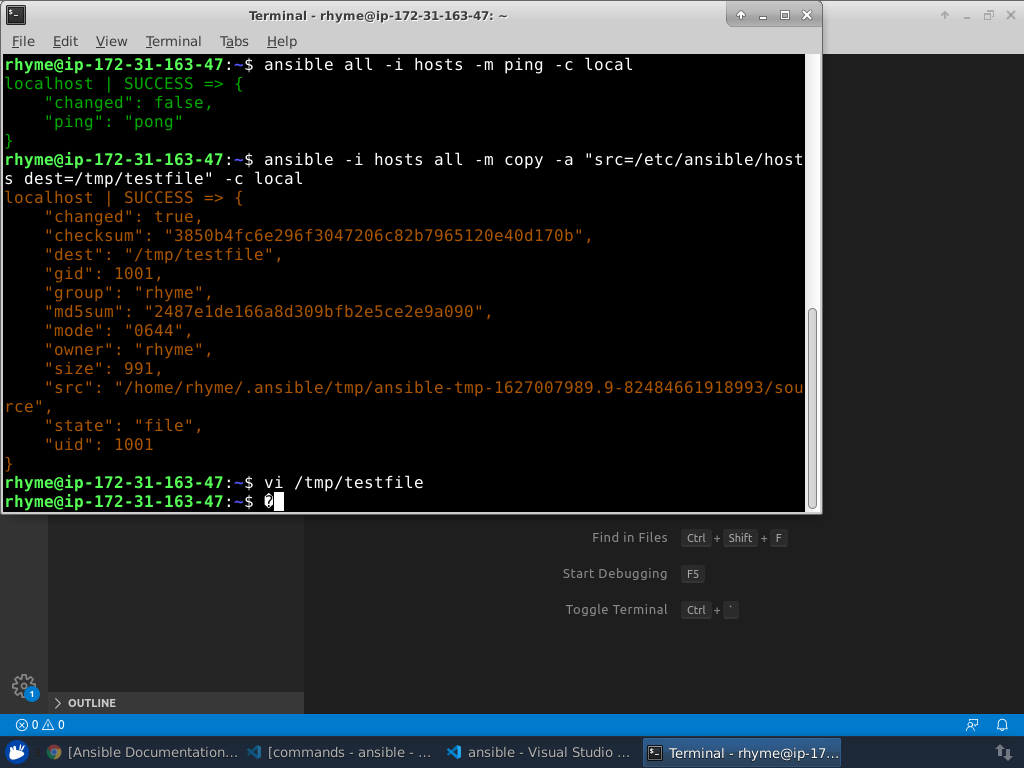
Task: Open the Tabs menu in Terminal
Action: tap(234, 41)
